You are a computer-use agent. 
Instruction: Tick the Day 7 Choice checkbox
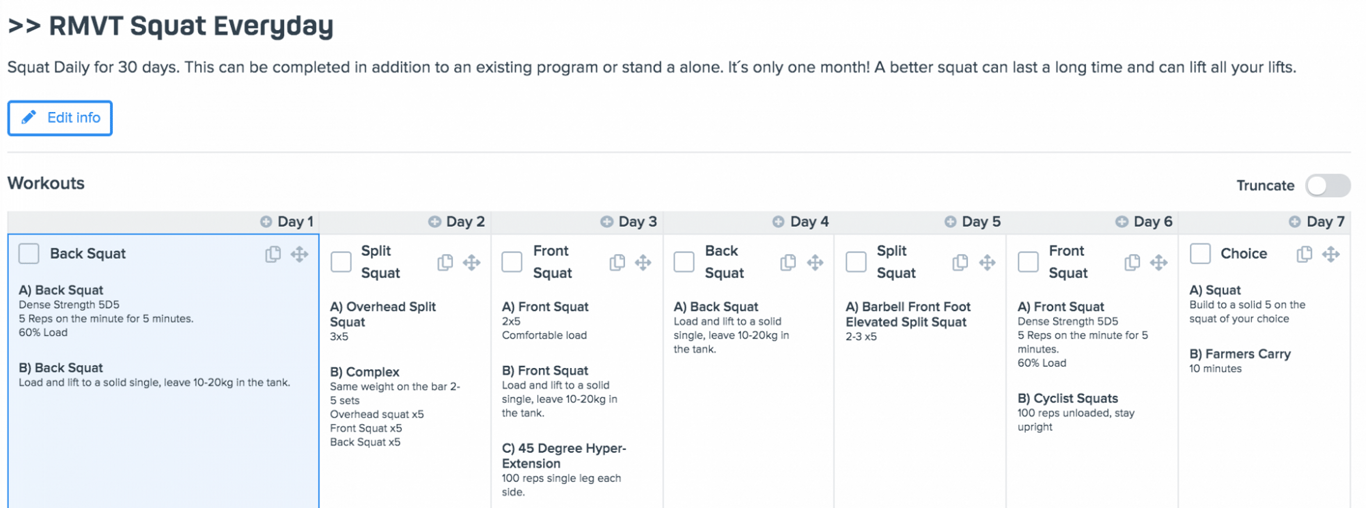click(1200, 254)
